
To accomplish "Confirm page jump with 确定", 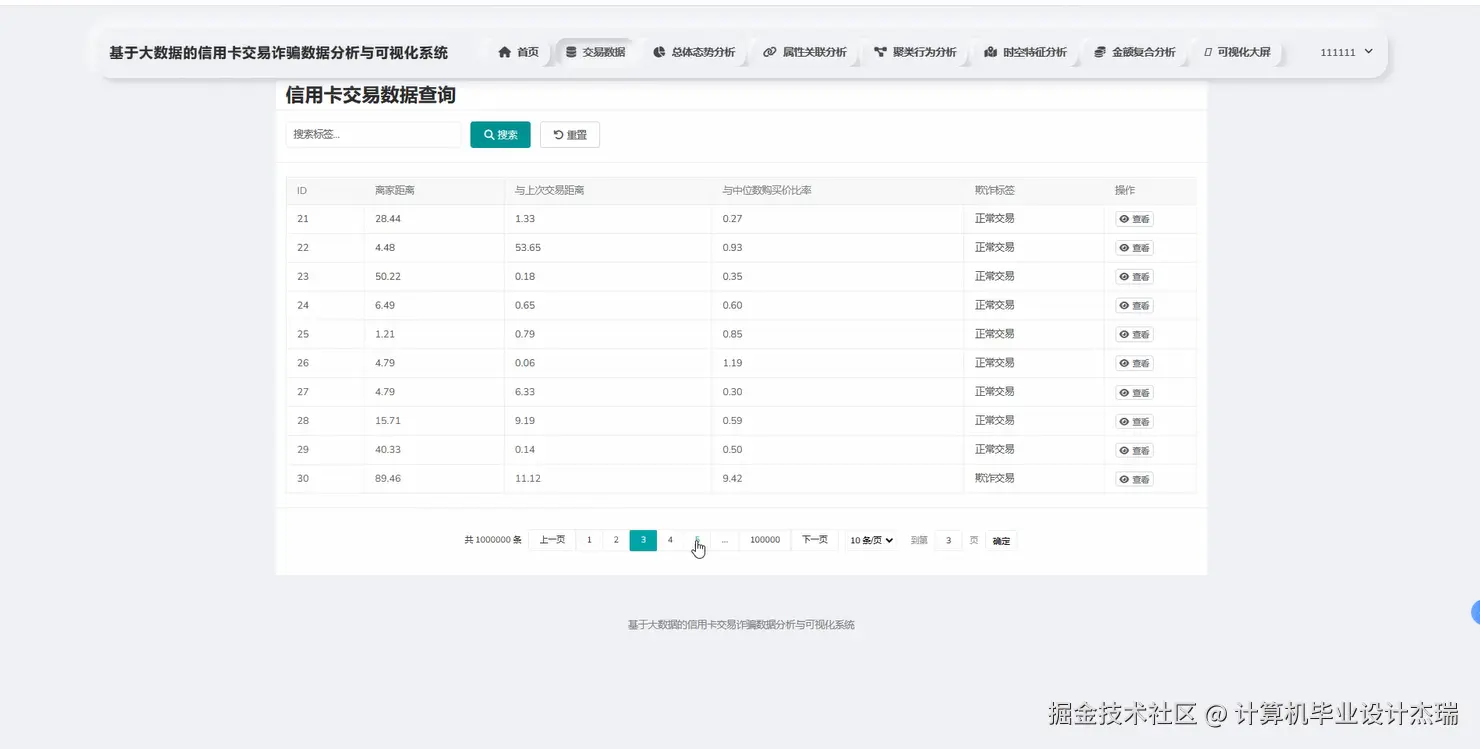I will [x=1001, y=540].
